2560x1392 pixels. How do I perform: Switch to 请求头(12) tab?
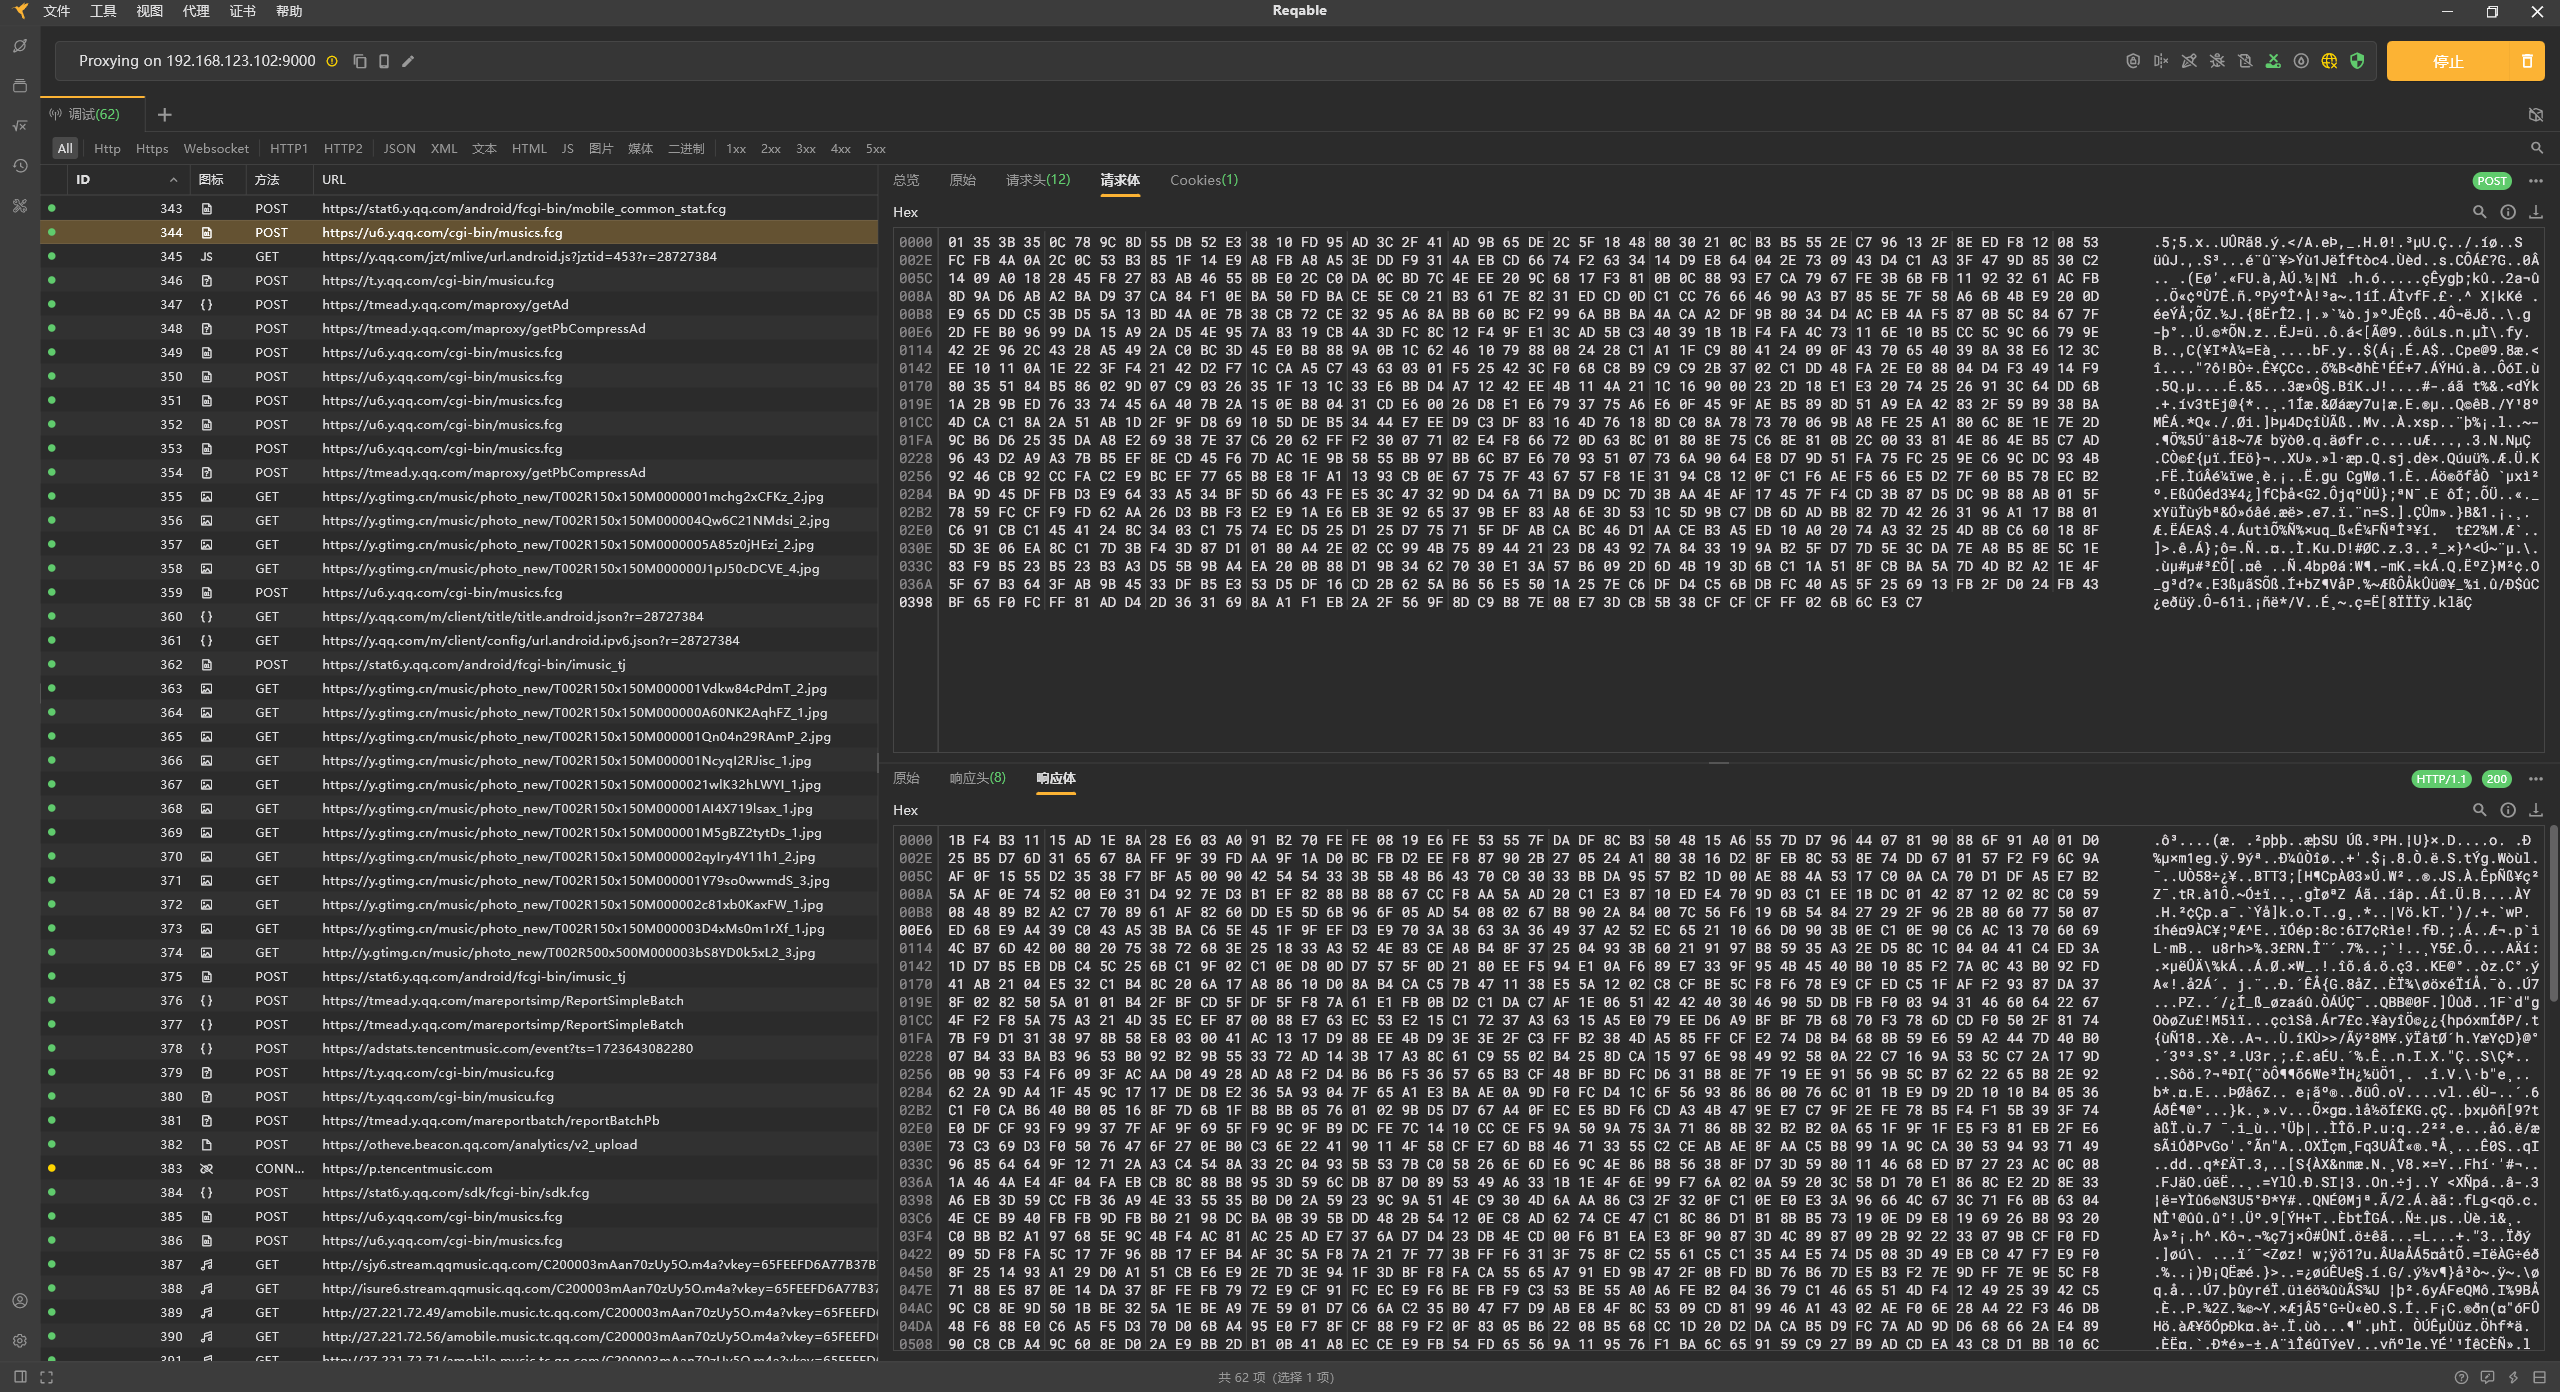point(1037,180)
